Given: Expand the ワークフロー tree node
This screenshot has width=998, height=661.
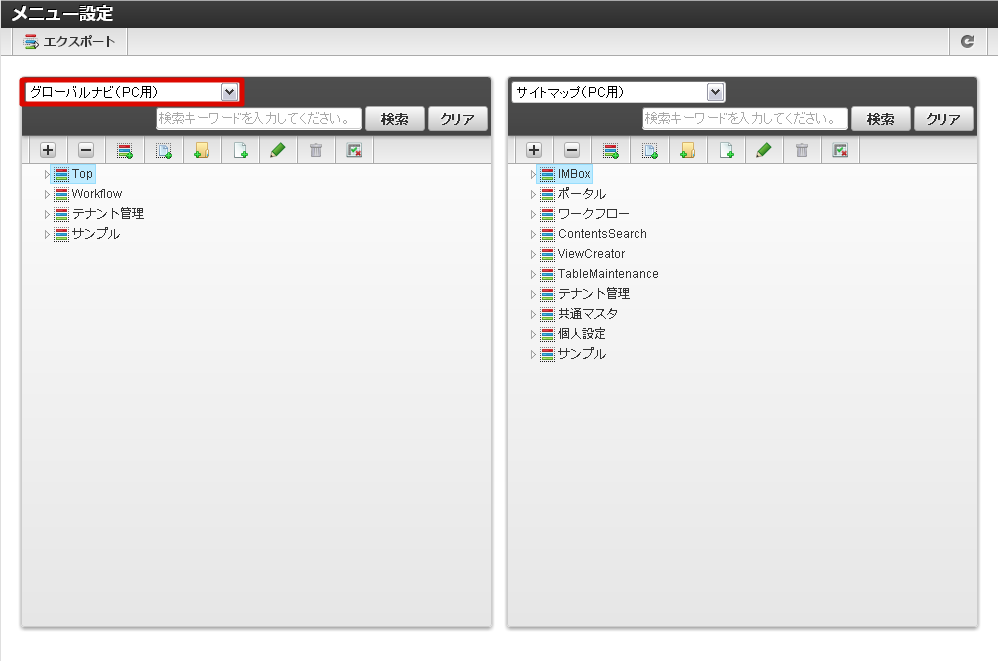Looking at the screenshot, I should pyautogui.click(x=533, y=214).
